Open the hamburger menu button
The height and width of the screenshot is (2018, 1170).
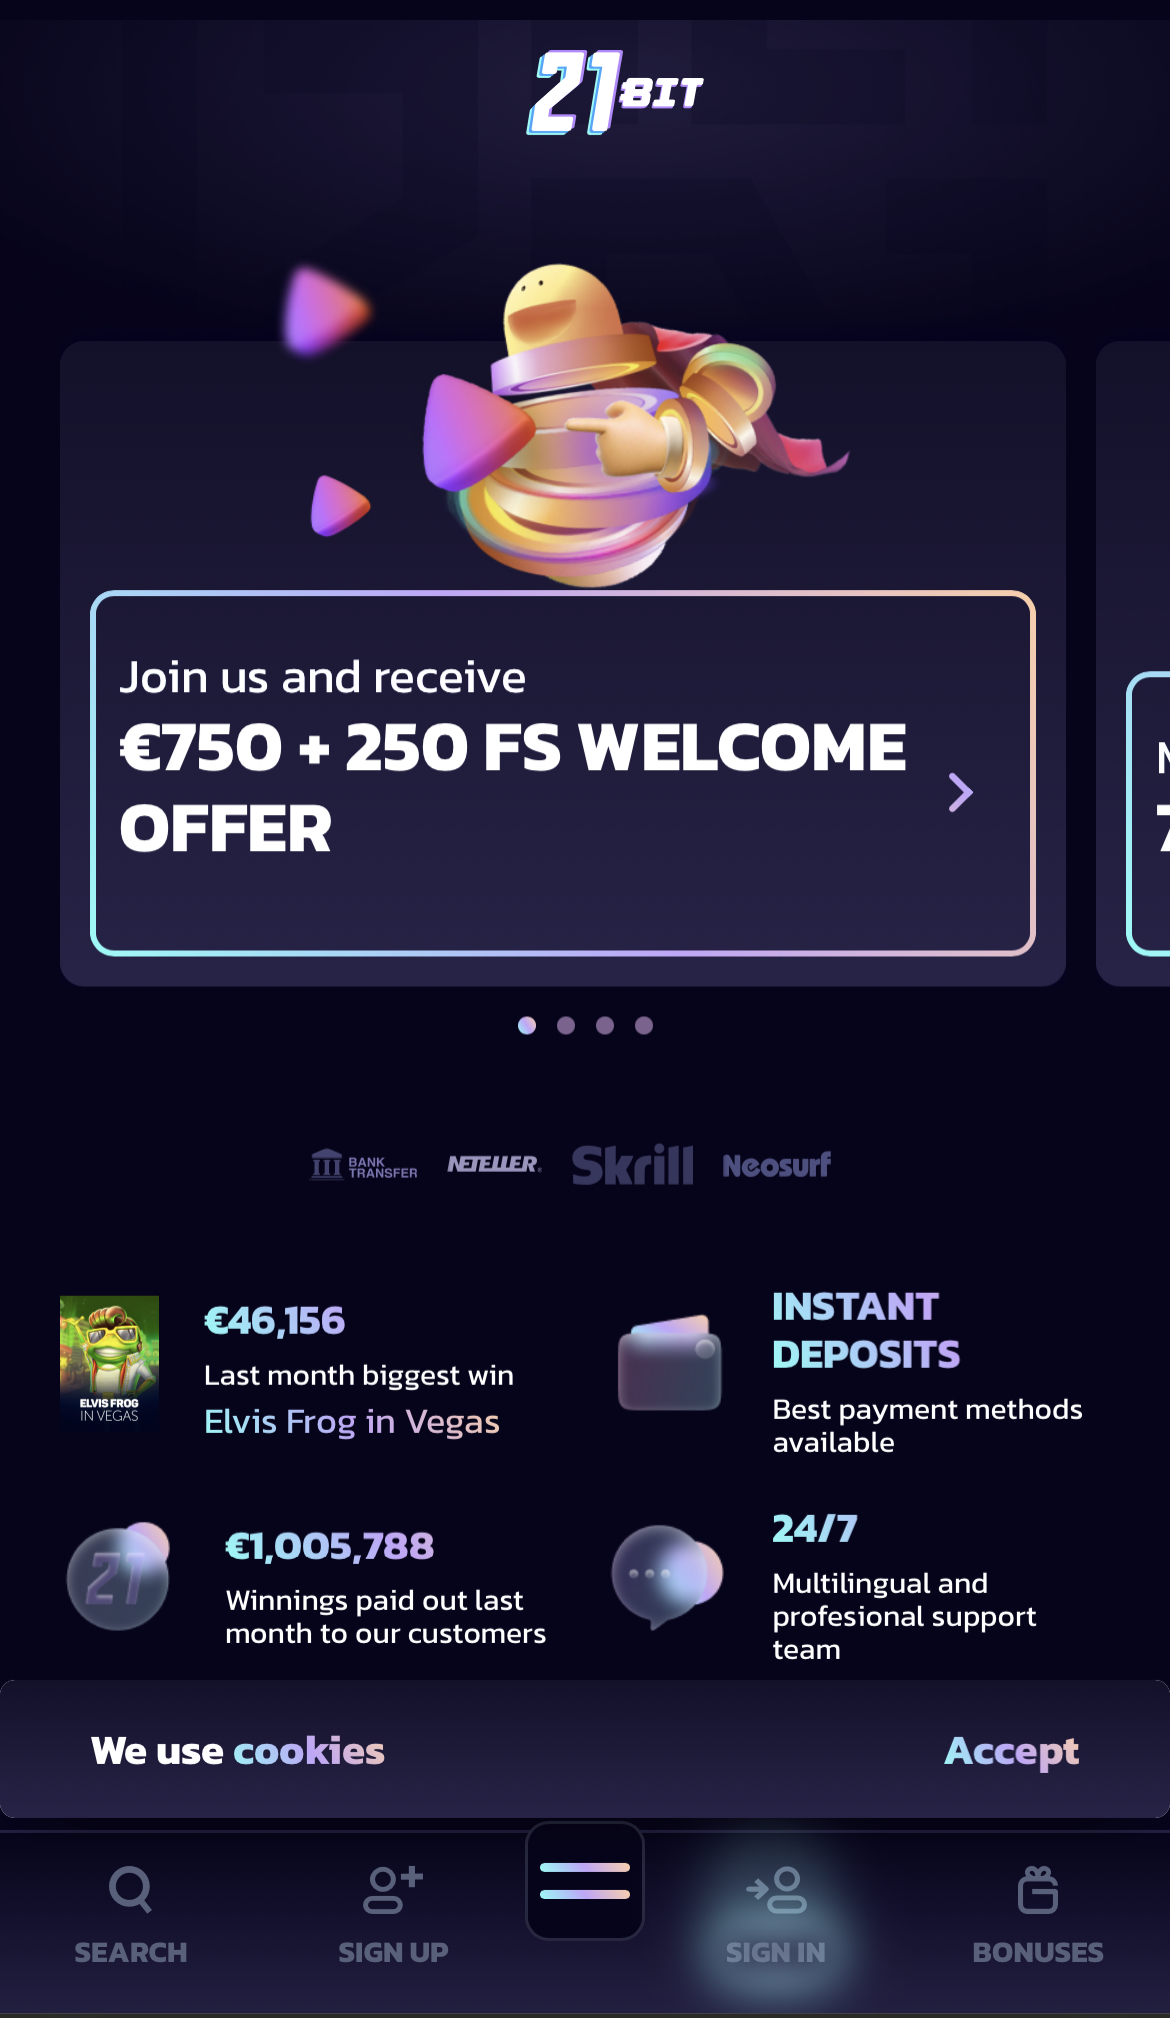pos(585,1880)
